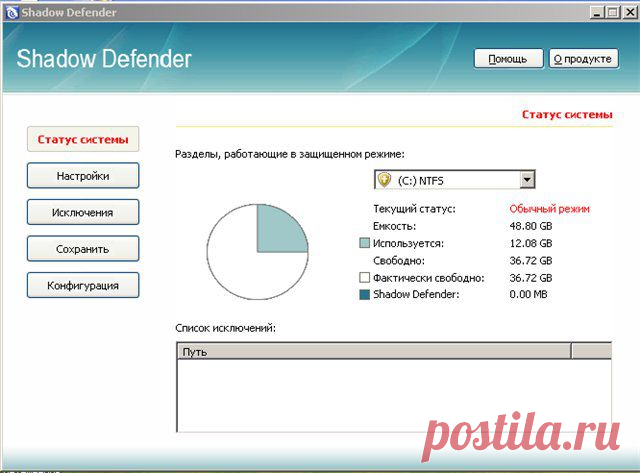Click the О продукте button

582,59
